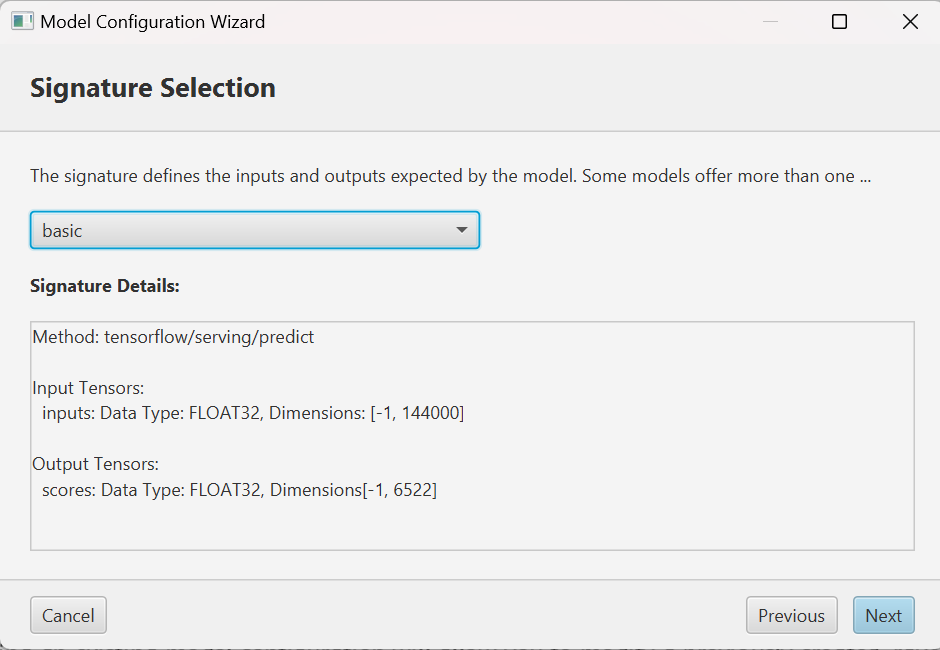Click the "Signature Details:" label

point(105,286)
